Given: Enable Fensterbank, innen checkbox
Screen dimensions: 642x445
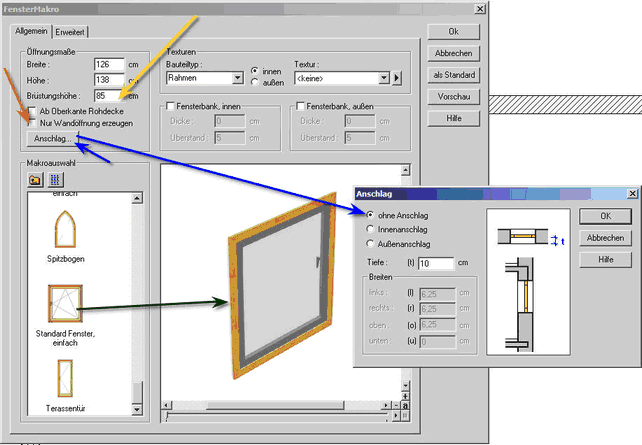Looking at the screenshot, I should click(x=171, y=106).
